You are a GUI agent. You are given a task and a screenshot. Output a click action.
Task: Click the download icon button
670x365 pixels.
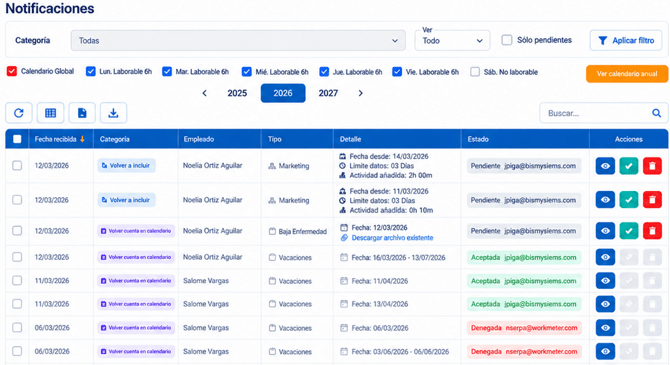113,113
